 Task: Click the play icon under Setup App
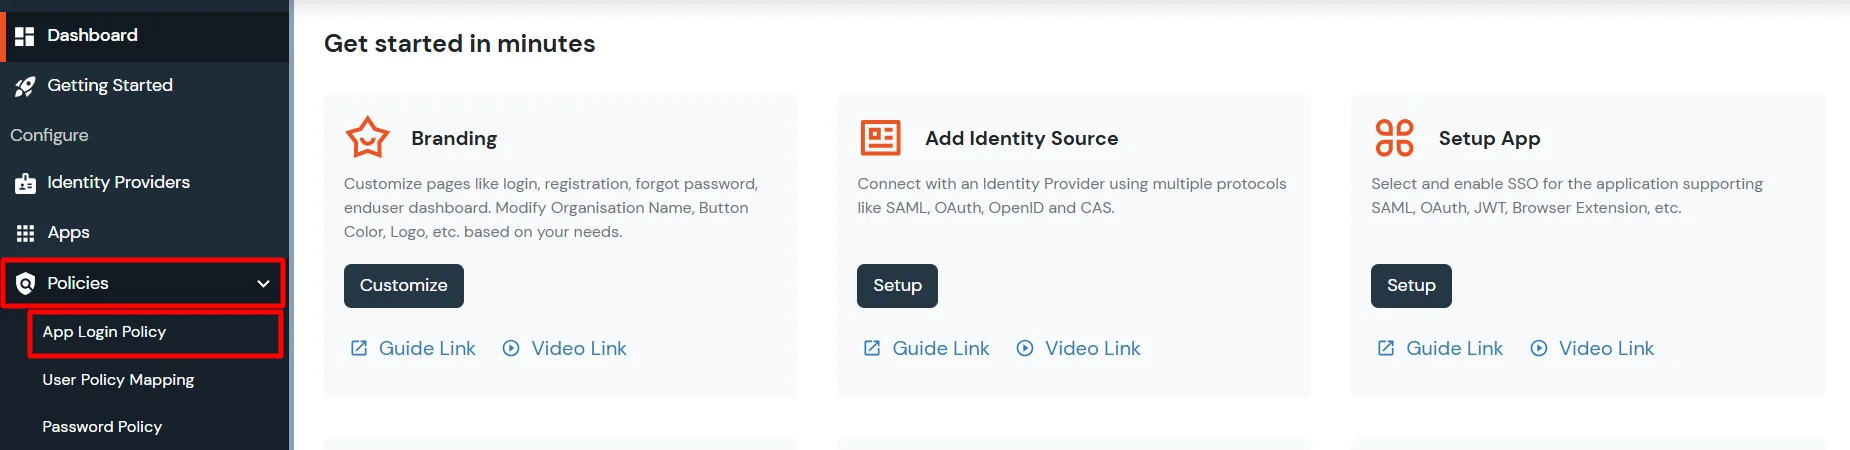click(x=1539, y=348)
